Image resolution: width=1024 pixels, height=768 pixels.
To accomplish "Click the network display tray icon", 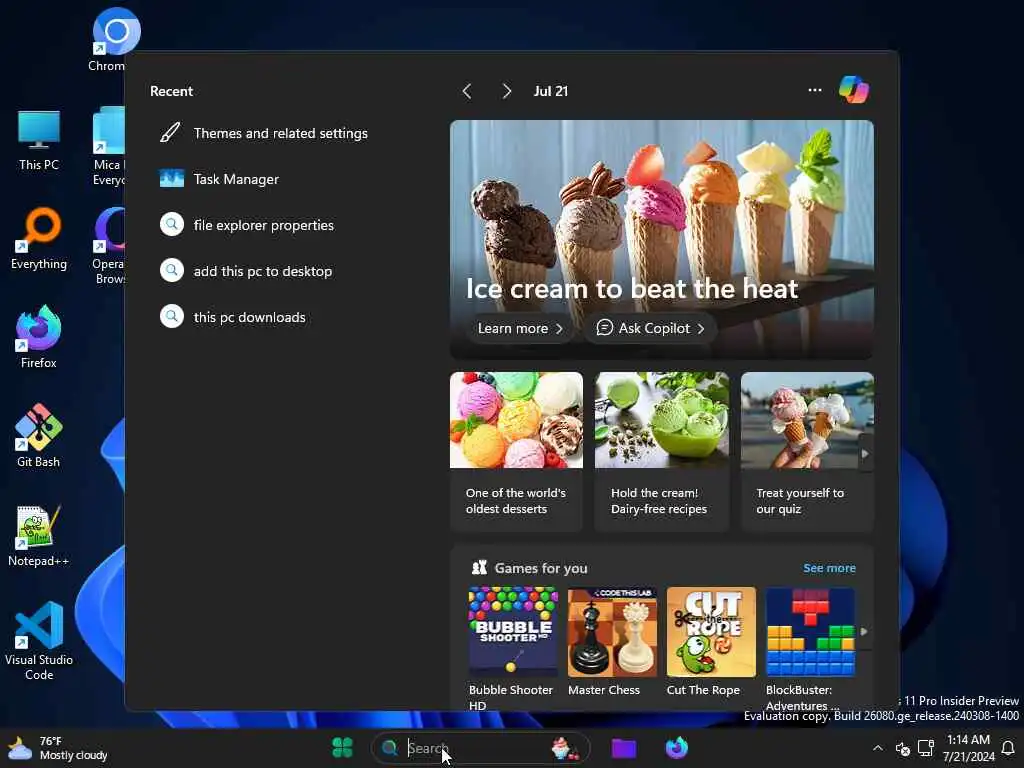I will pyautogui.click(x=925, y=748).
